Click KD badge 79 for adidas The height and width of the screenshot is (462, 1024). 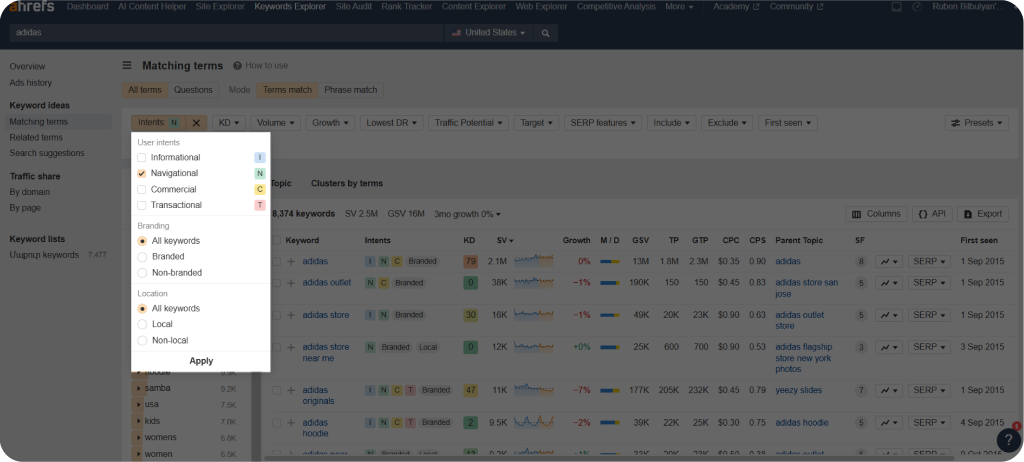click(470, 261)
